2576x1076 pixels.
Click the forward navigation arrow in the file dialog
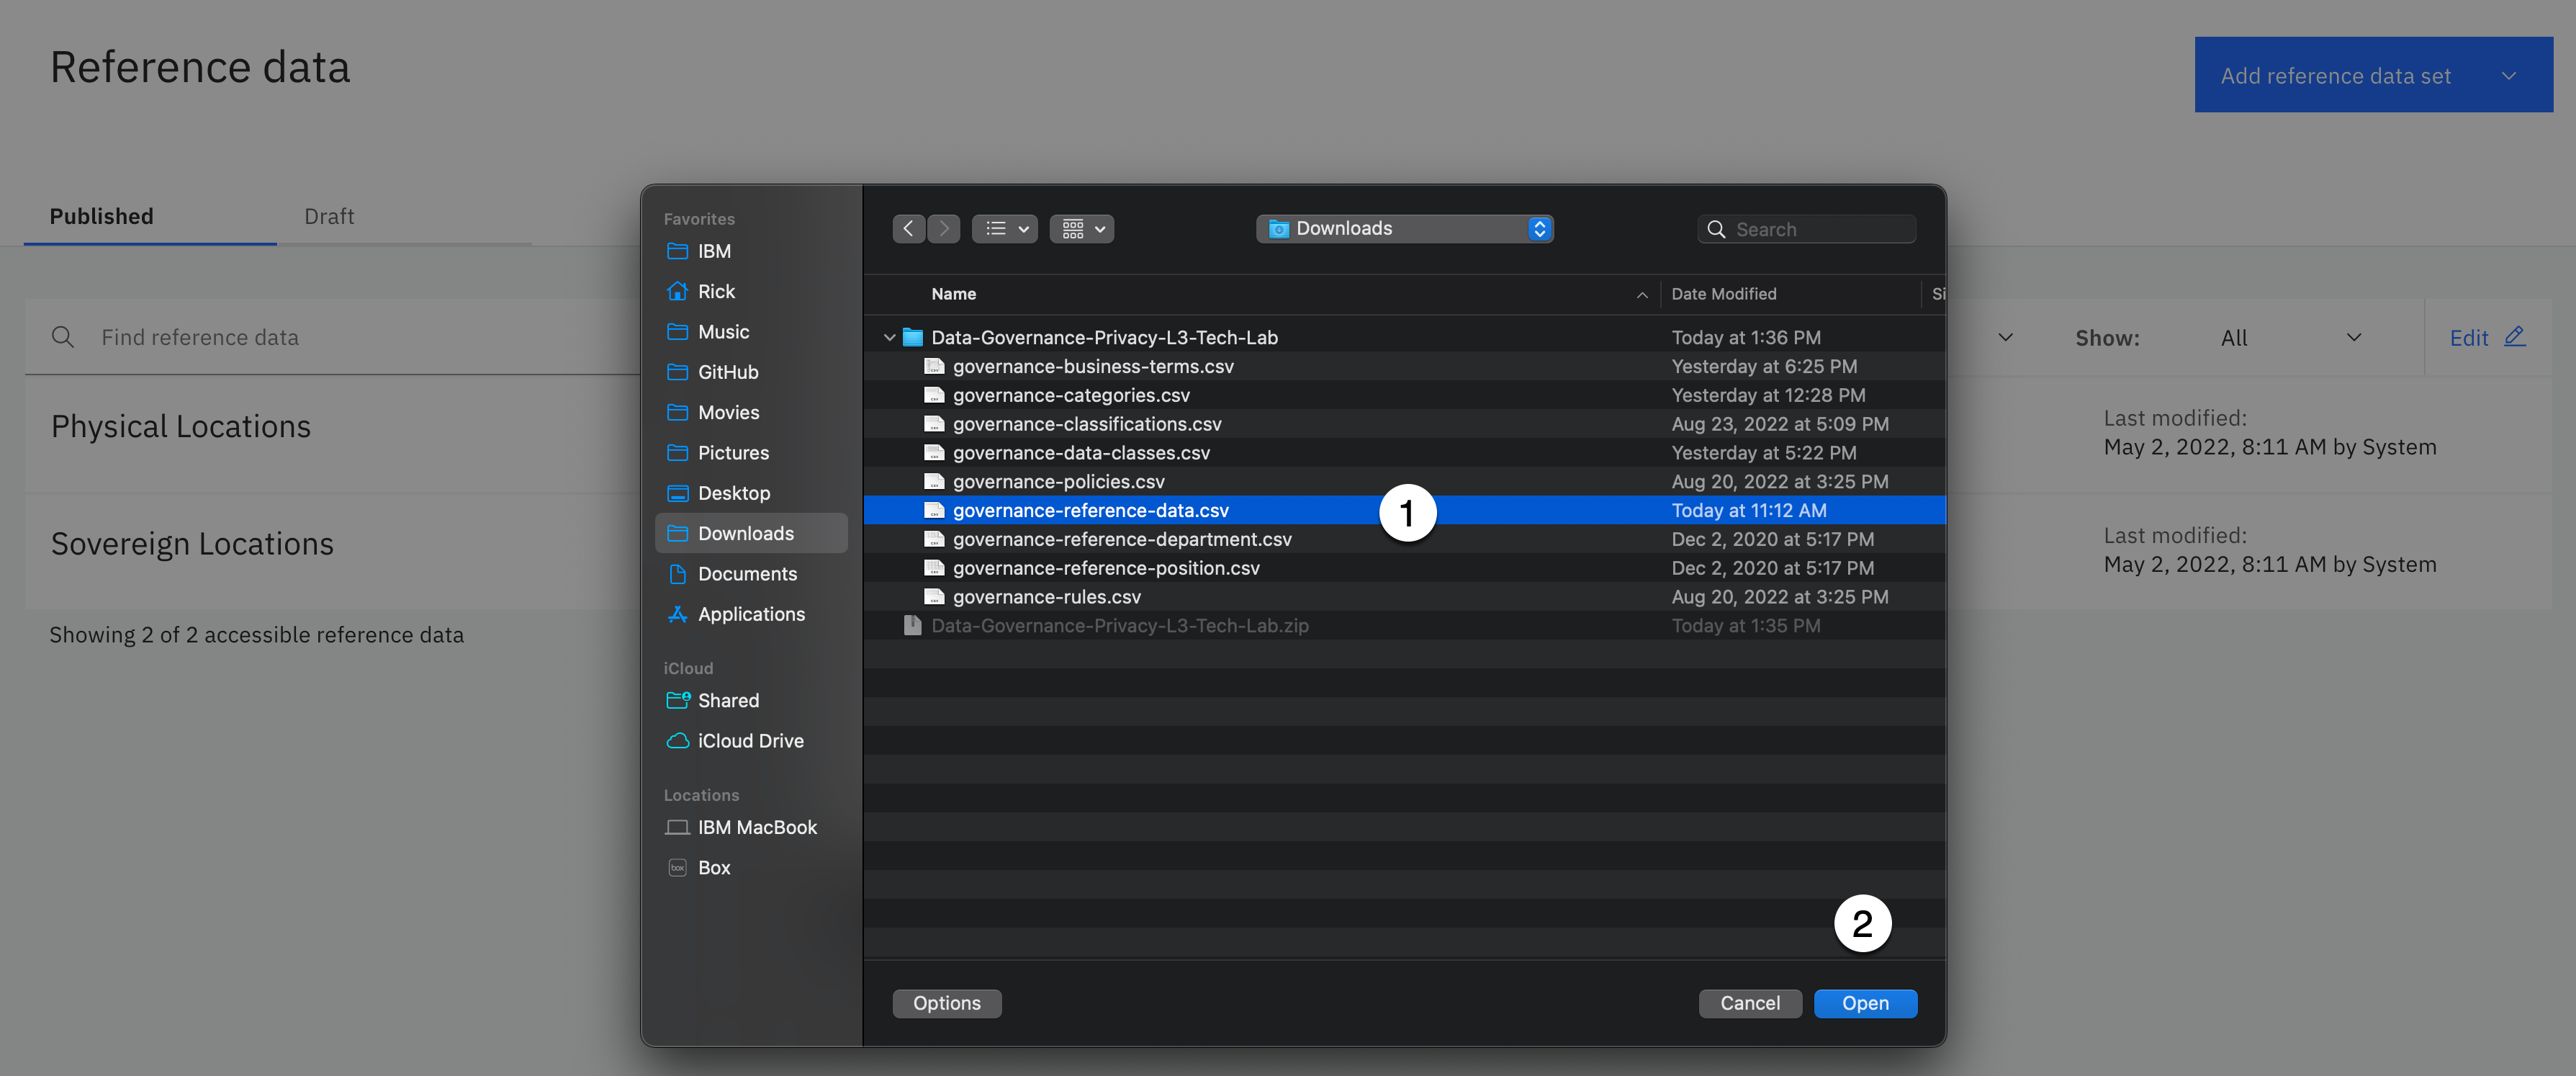coord(943,229)
